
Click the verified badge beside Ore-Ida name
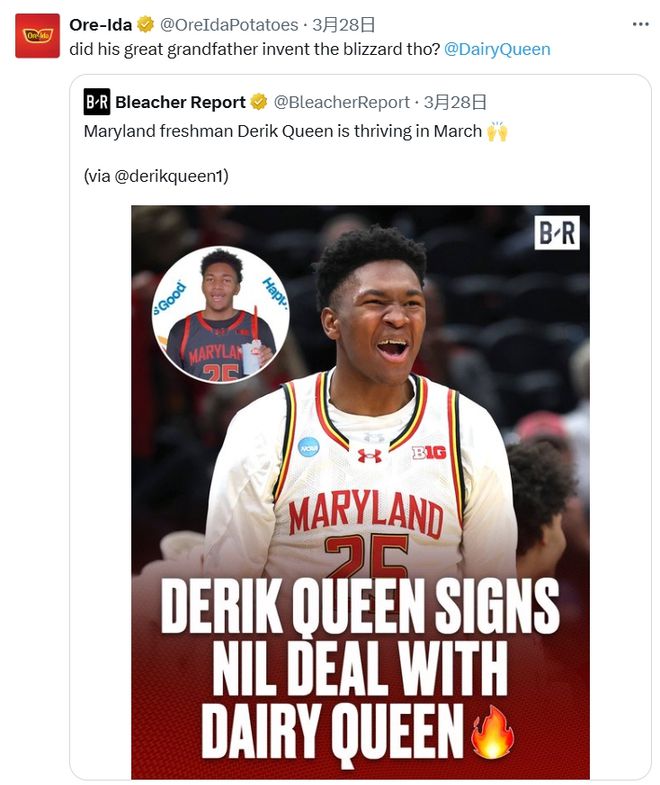click(x=145, y=24)
